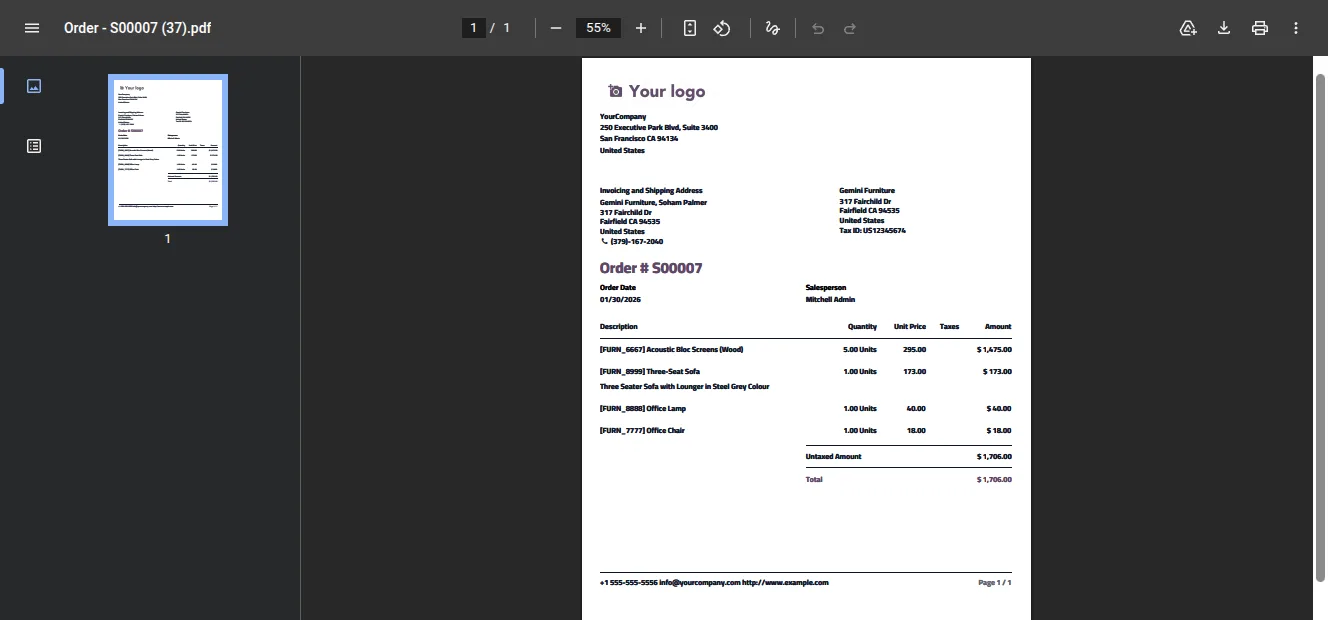Click the [FURN_7777] Office Chair line
This screenshot has height=620, width=1328.
point(642,431)
